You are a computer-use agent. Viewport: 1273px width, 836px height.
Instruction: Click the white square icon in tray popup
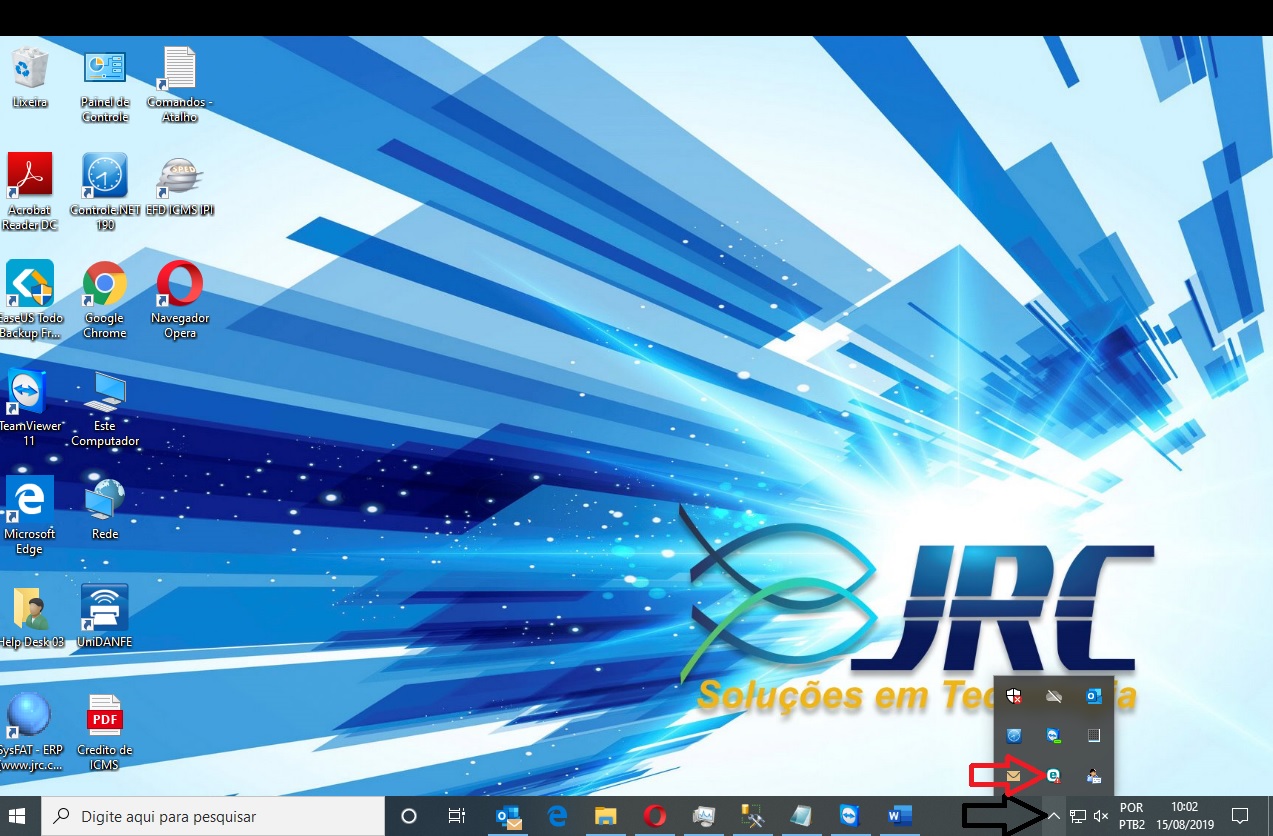pyautogui.click(x=1093, y=735)
